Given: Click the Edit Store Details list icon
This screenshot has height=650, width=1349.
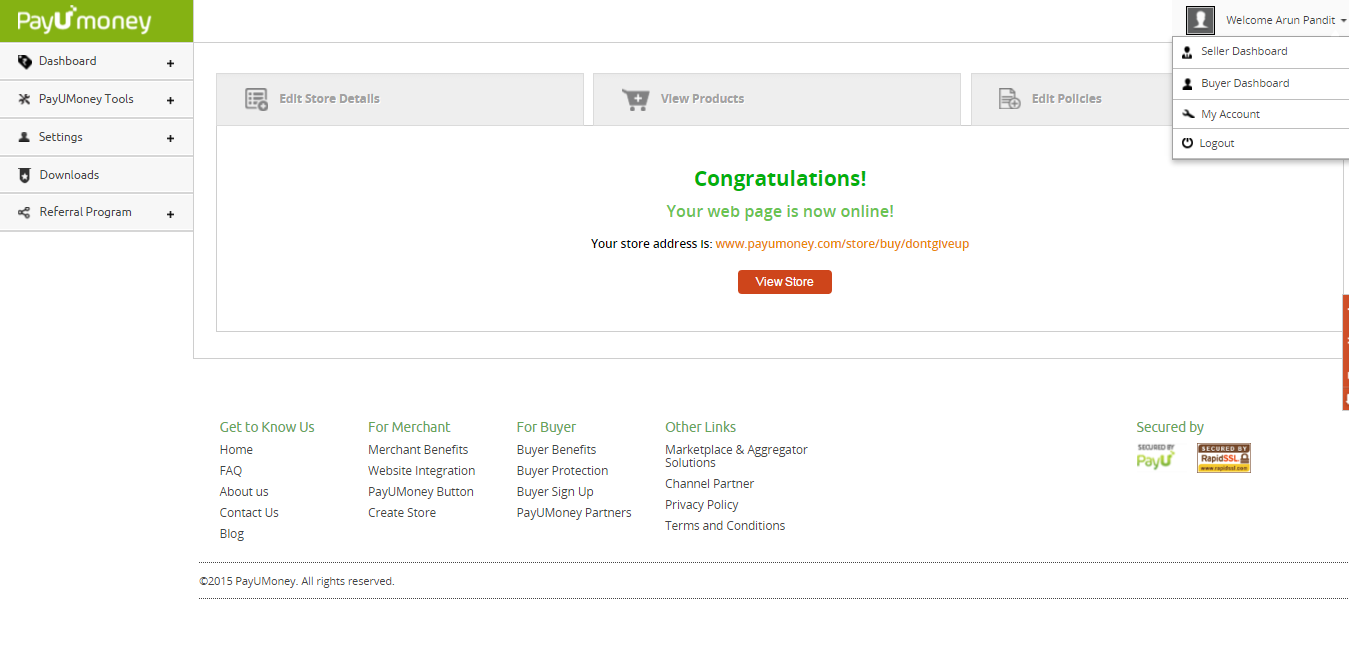Looking at the screenshot, I should click(x=257, y=99).
